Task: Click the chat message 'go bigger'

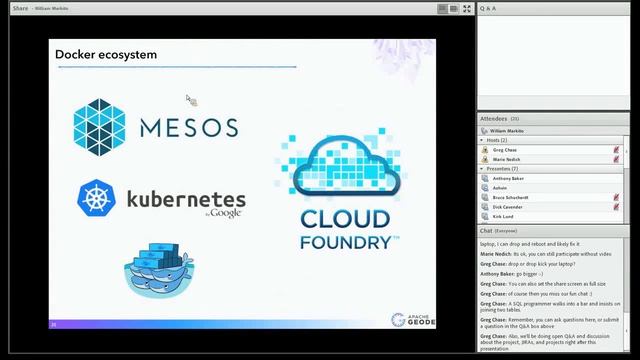Action: (x=511, y=274)
